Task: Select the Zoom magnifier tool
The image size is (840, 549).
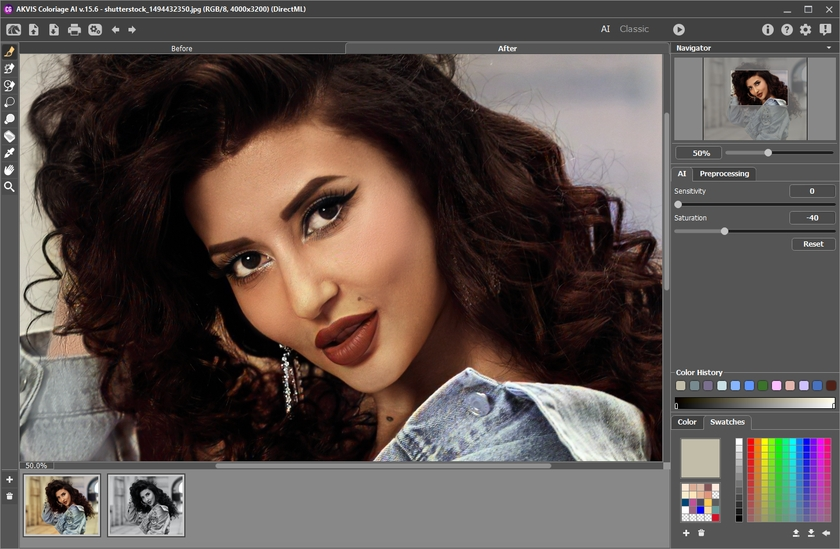Action: (x=10, y=187)
